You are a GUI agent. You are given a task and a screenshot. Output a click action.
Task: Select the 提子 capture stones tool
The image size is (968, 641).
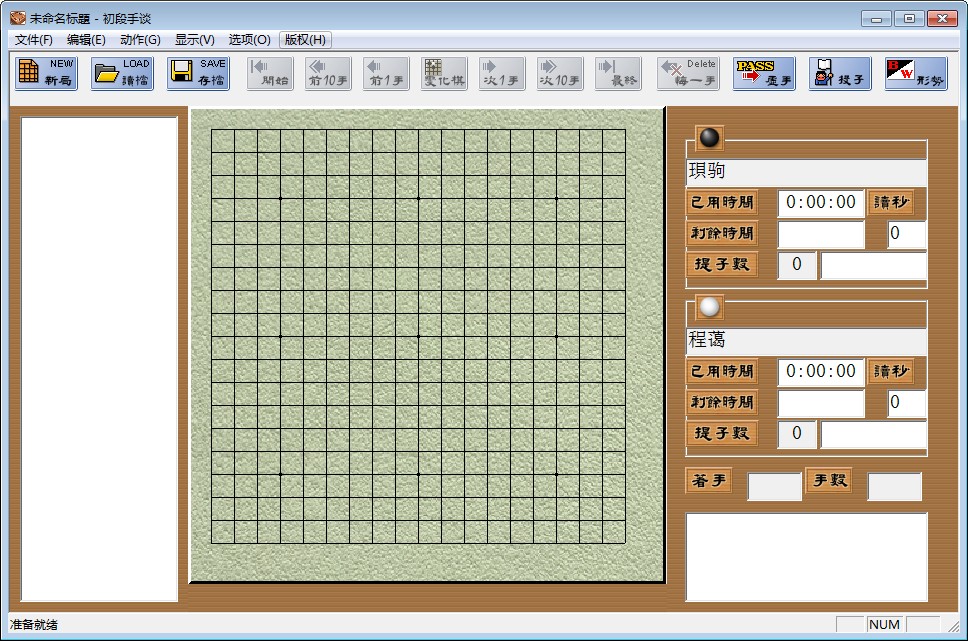click(840, 73)
